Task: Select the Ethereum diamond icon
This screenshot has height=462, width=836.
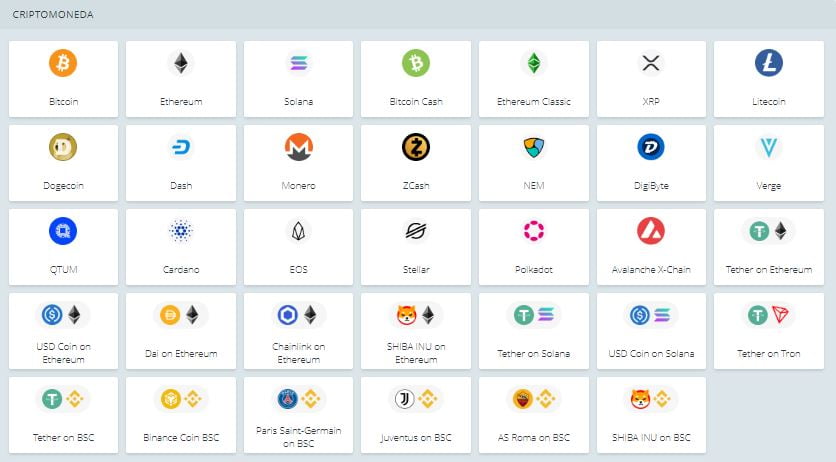Action: tap(181, 63)
